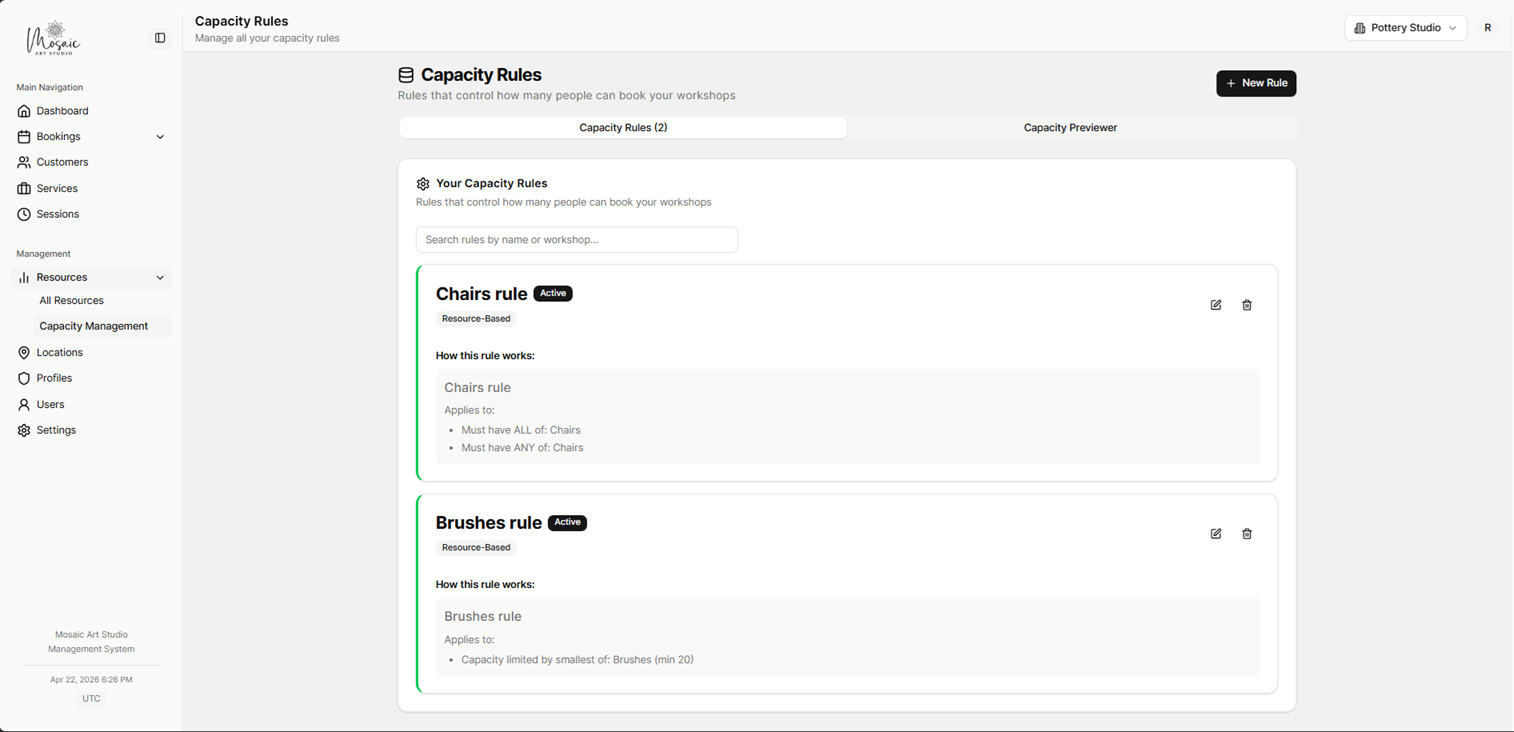Image resolution: width=1514 pixels, height=732 pixels.
Task: Edit the Chairs rule with the pencil icon
Action: [x=1215, y=305]
